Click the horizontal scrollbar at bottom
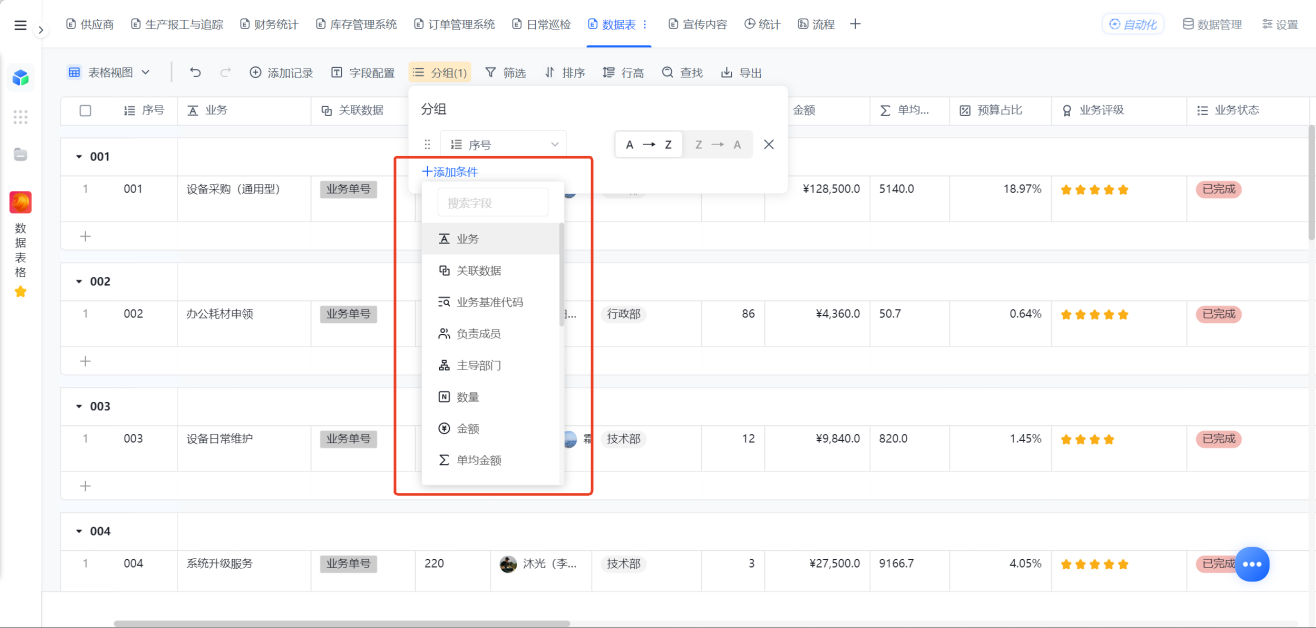Viewport: 1316px width, 628px height. tap(342, 623)
